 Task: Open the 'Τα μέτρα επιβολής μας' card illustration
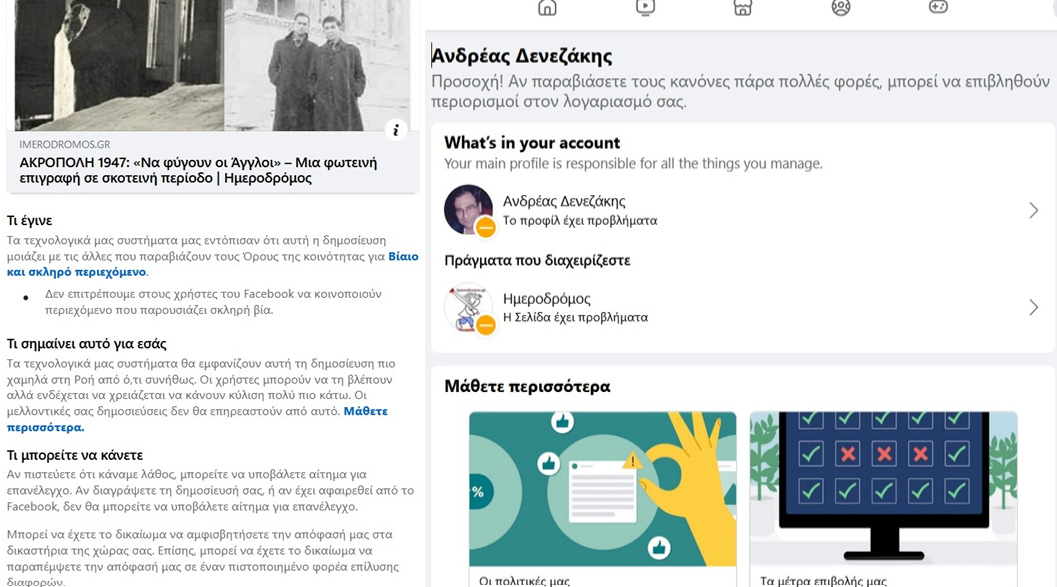pyautogui.click(x=883, y=489)
